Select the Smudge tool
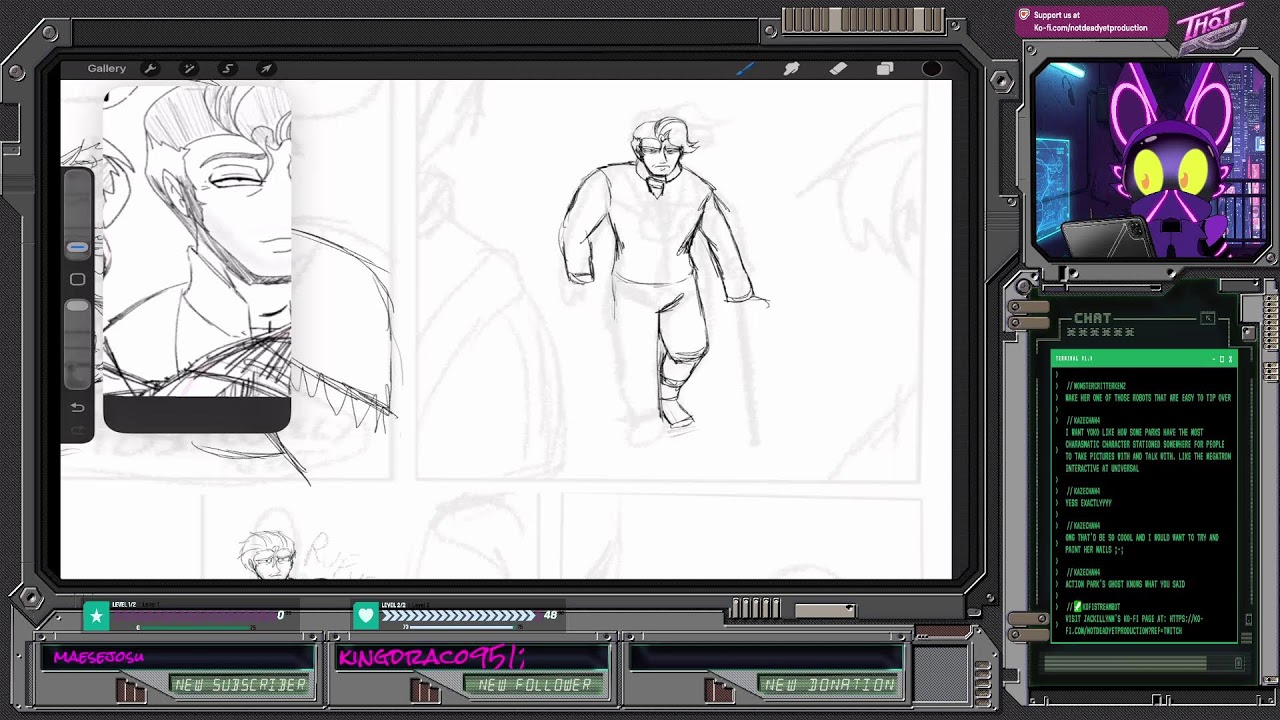The image size is (1280, 720). 791,68
